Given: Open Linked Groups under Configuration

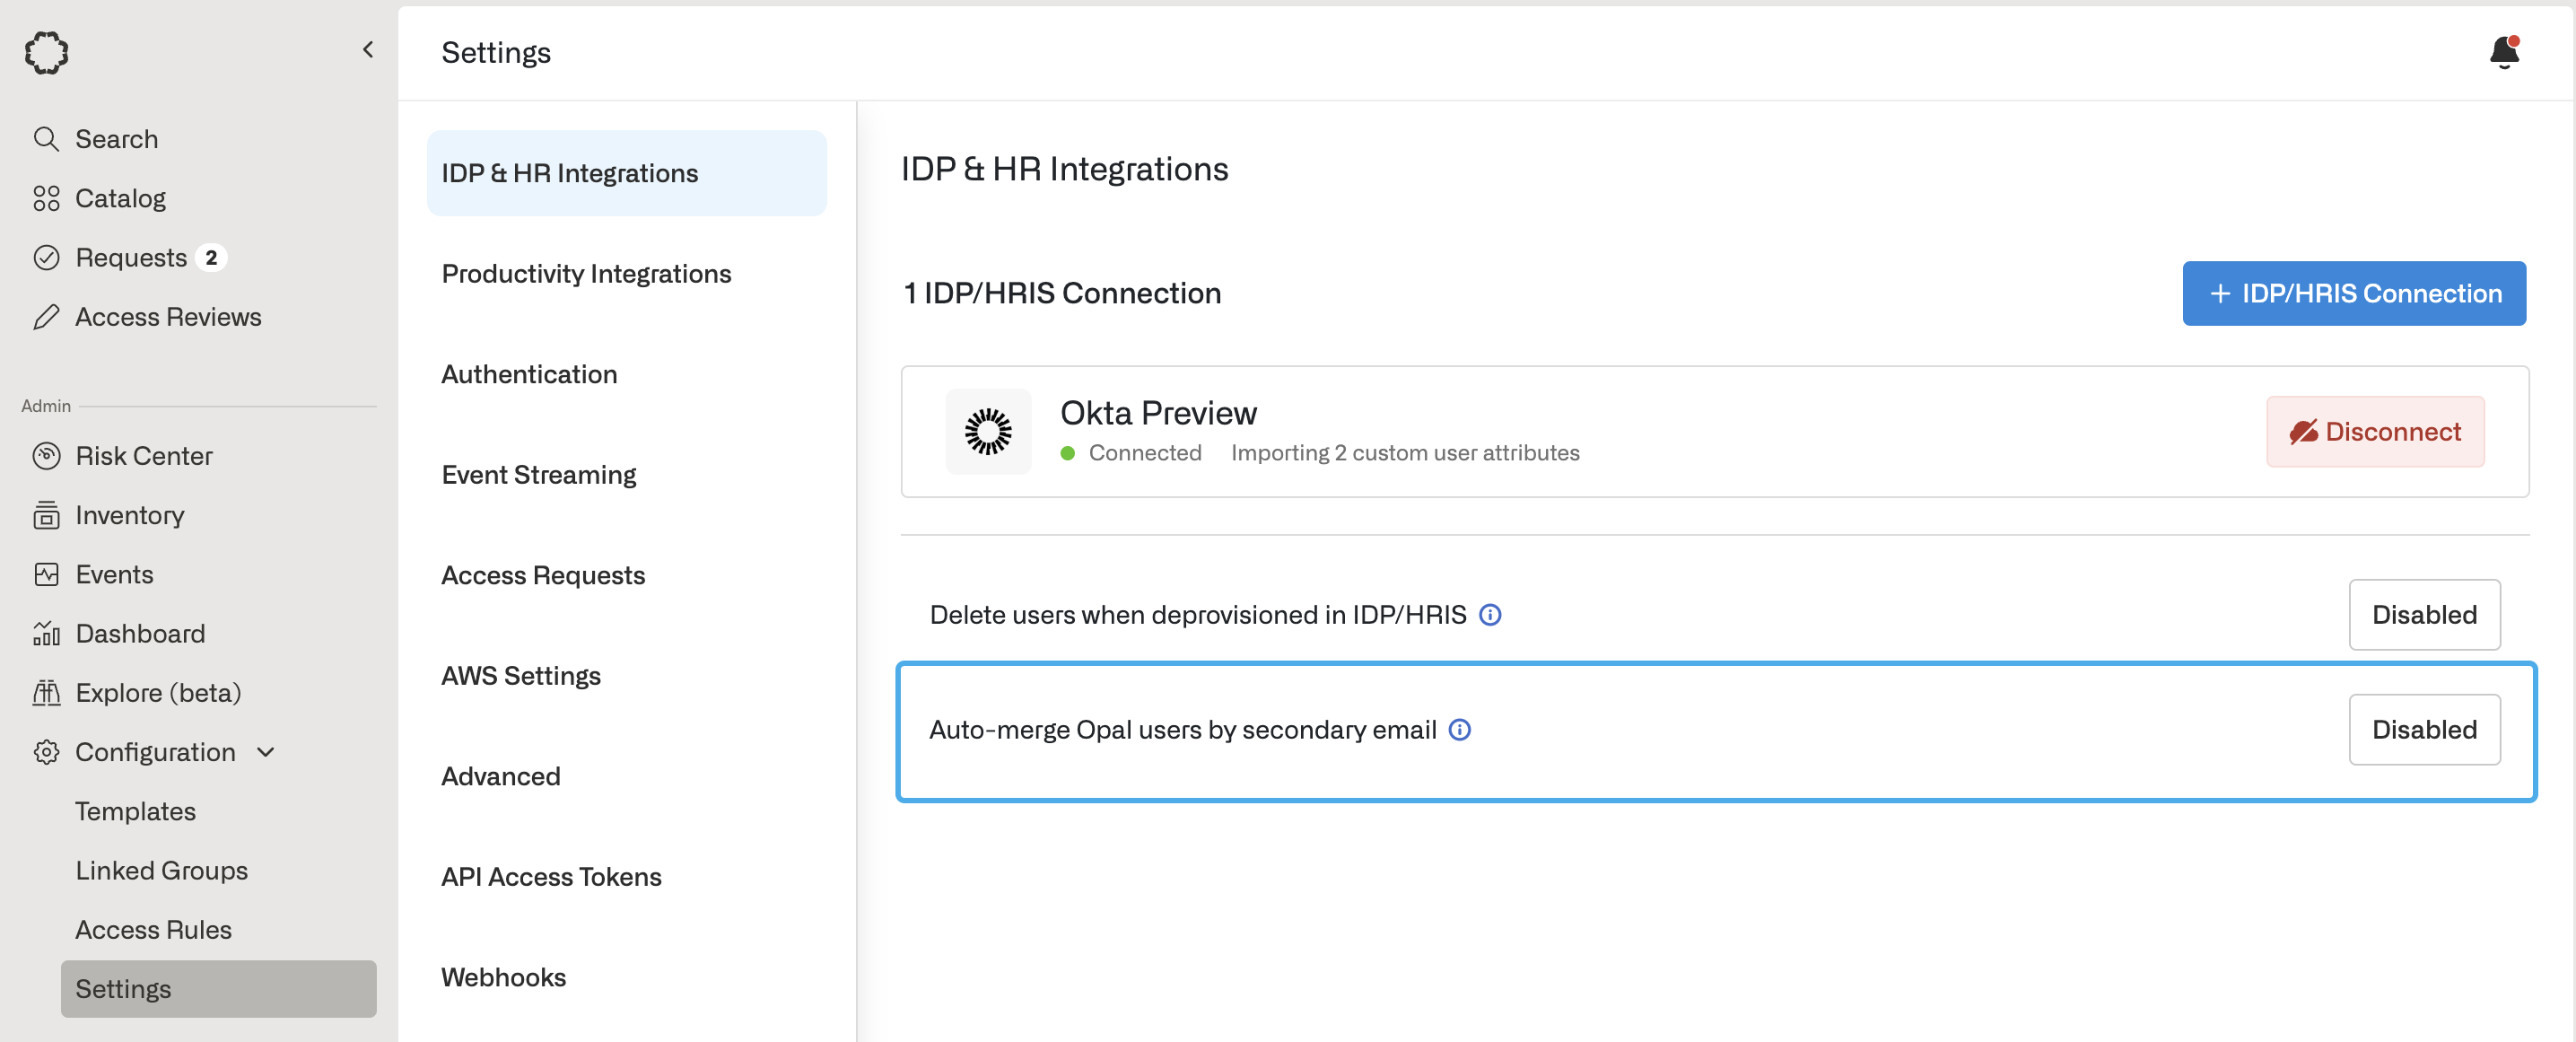Looking at the screenshot, I should point(161,870).
